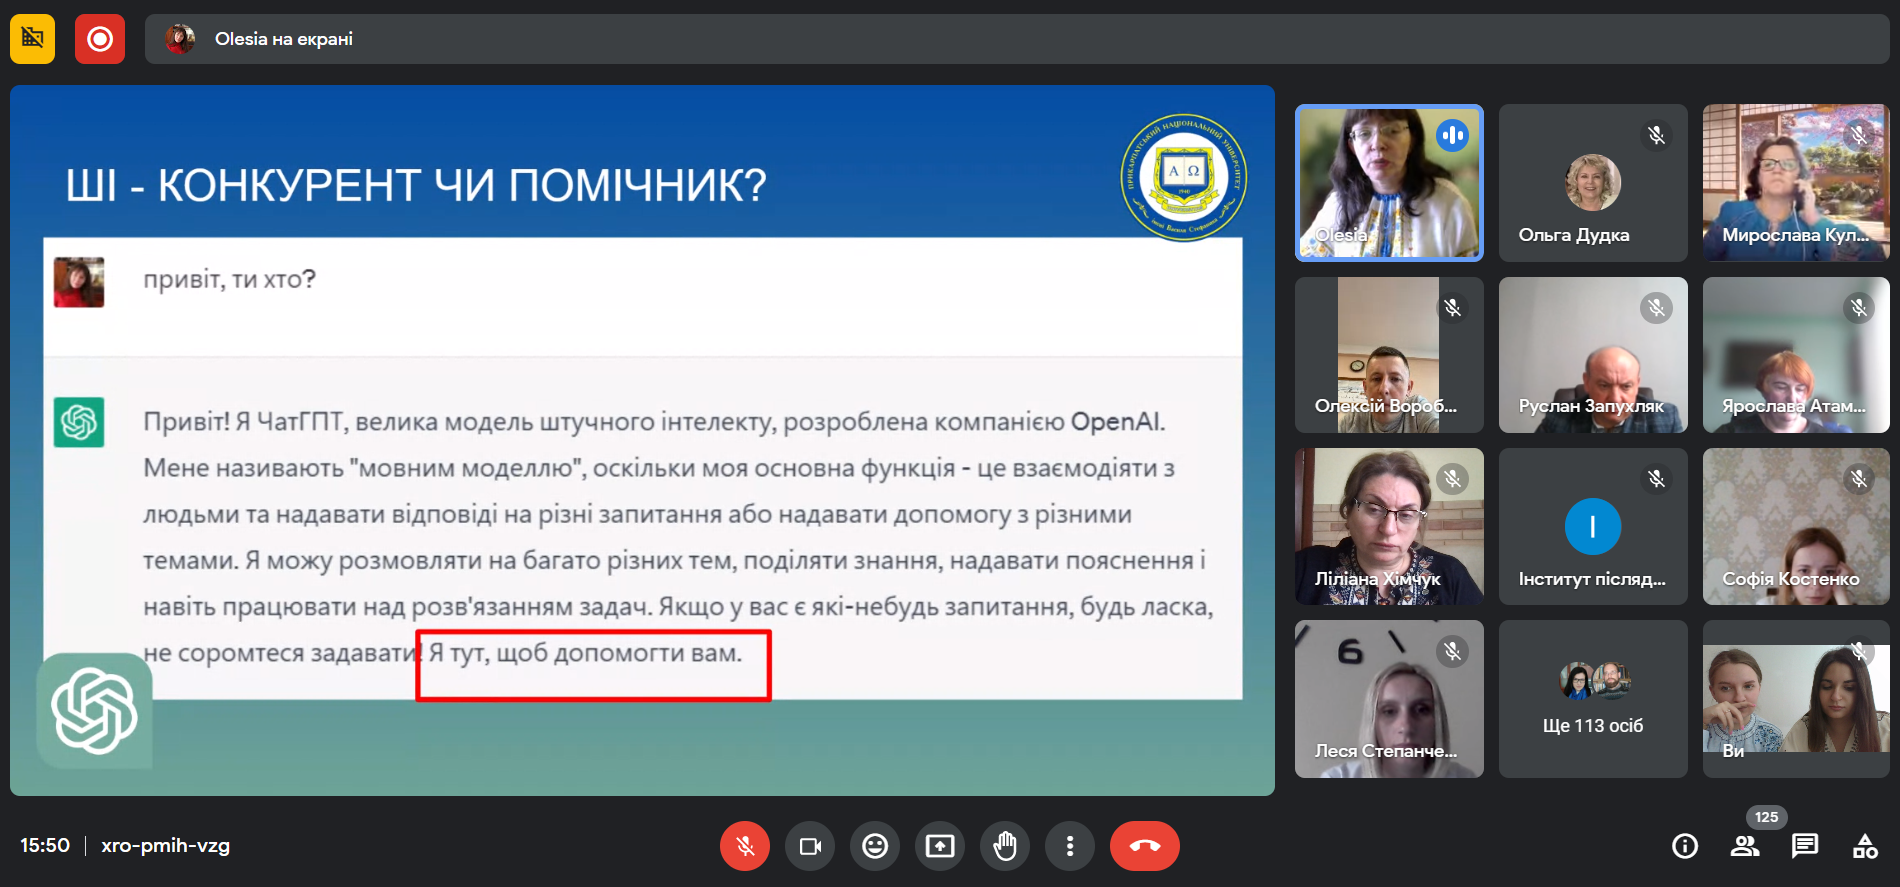Click the red recording indicator icon
Viewport: 1900px width, 887px height.
pyautogui.click(x=100, y=39)
